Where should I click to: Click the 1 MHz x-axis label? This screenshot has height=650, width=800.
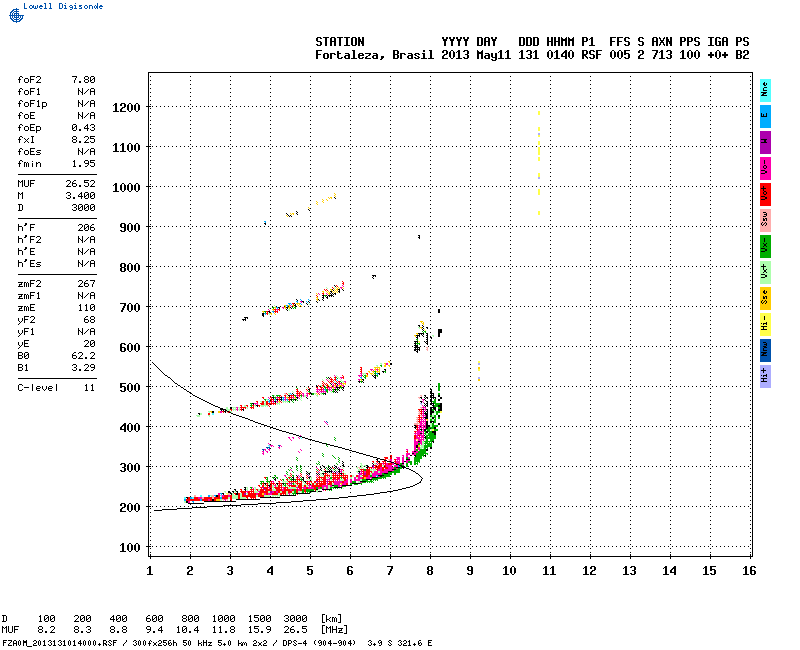(149, 571)
